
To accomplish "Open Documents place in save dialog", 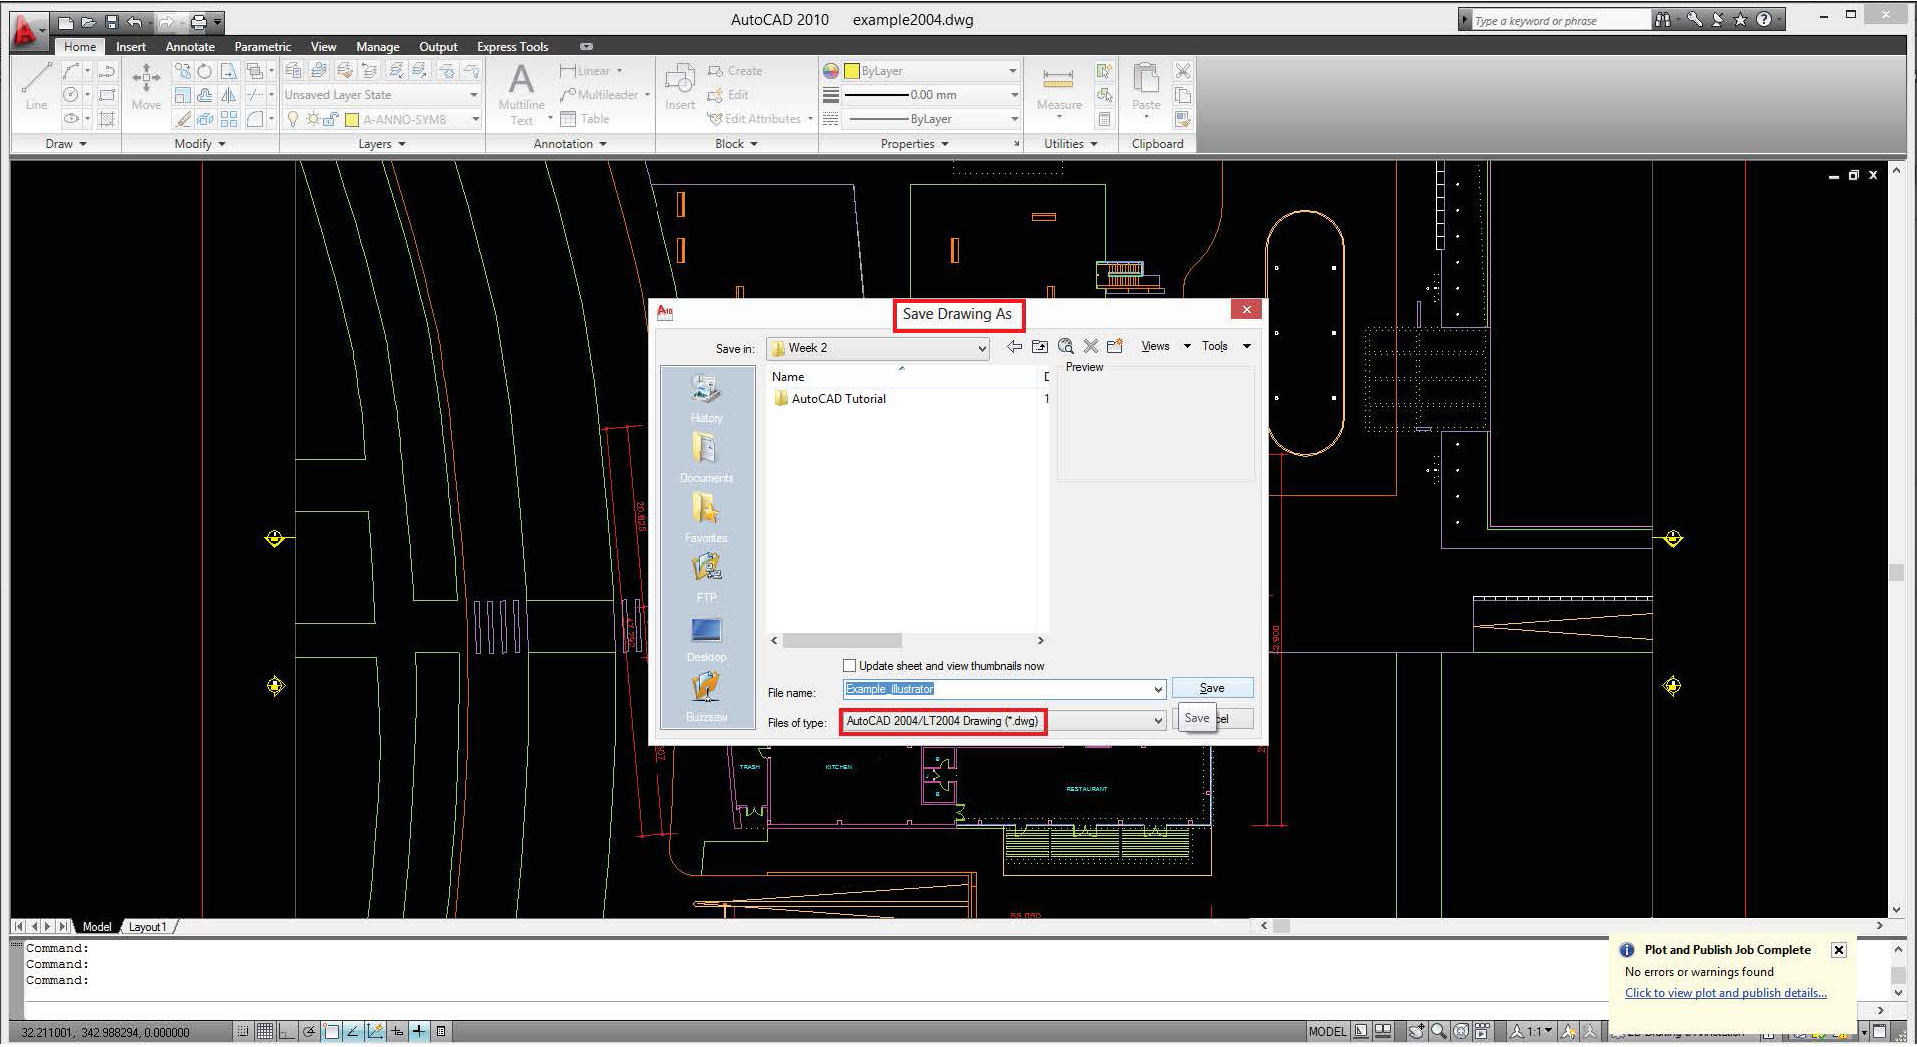I will coord(706,458).
